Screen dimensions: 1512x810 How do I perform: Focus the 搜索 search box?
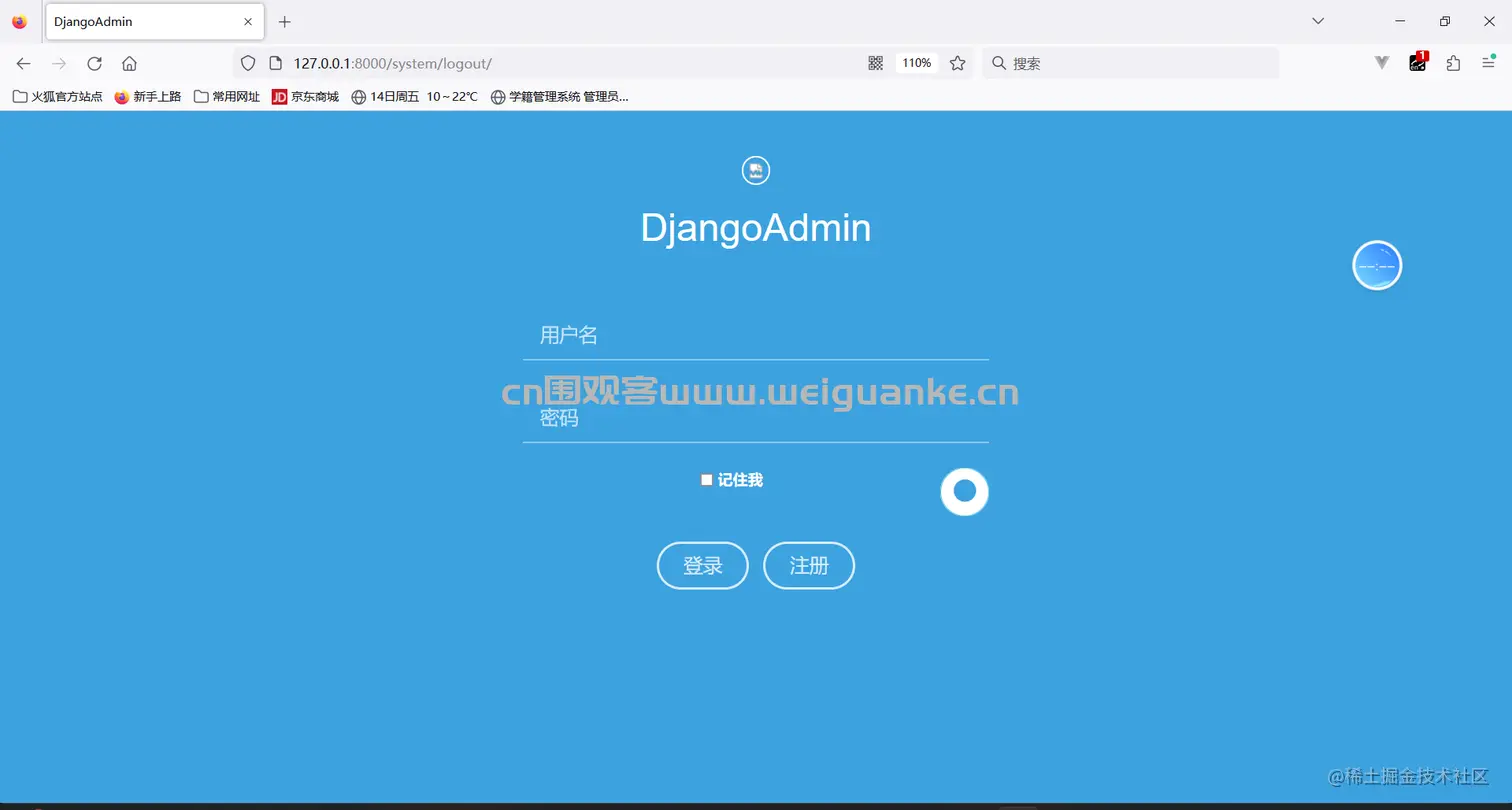[x=1131, y=63]
